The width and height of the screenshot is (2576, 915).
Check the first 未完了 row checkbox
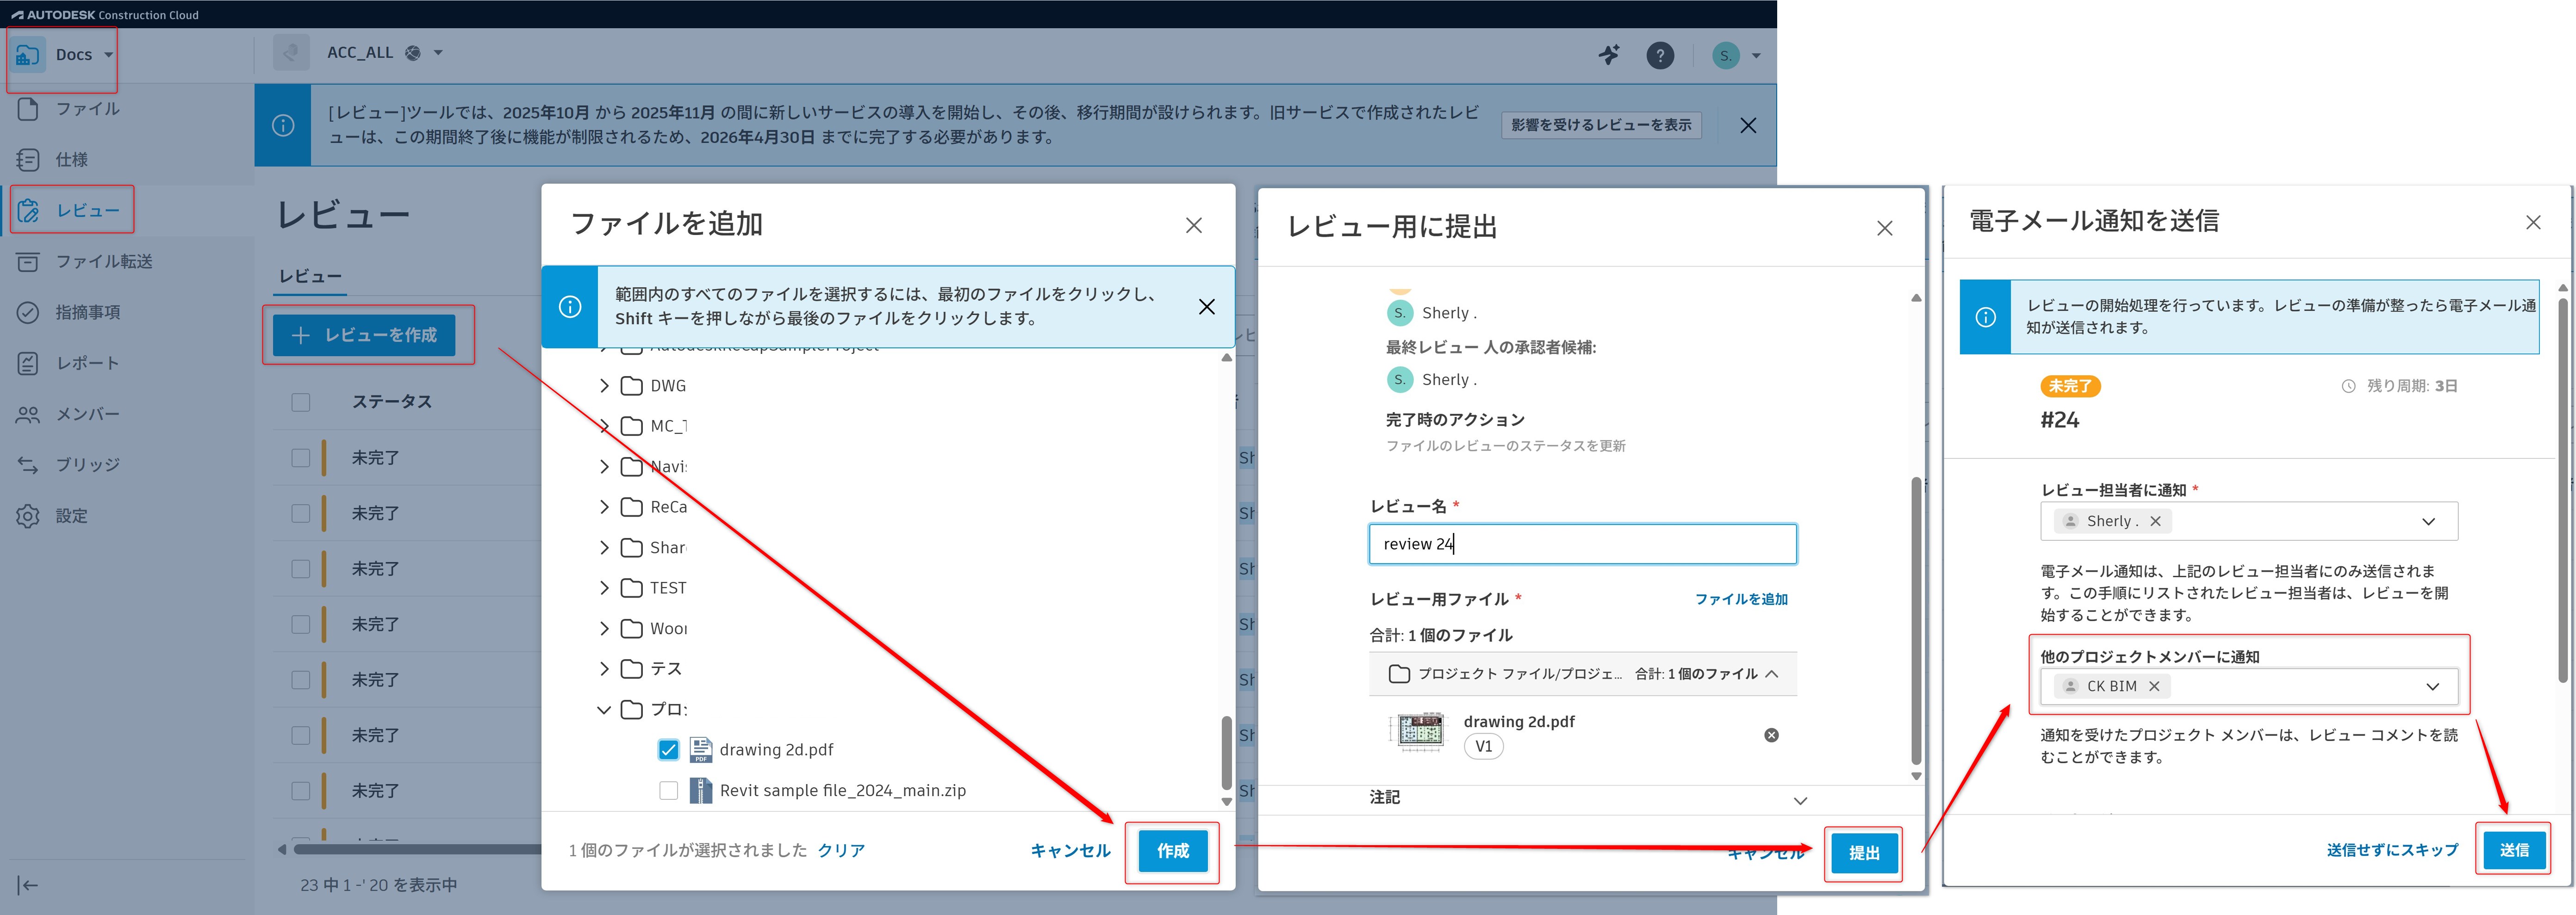pos(301,458)
